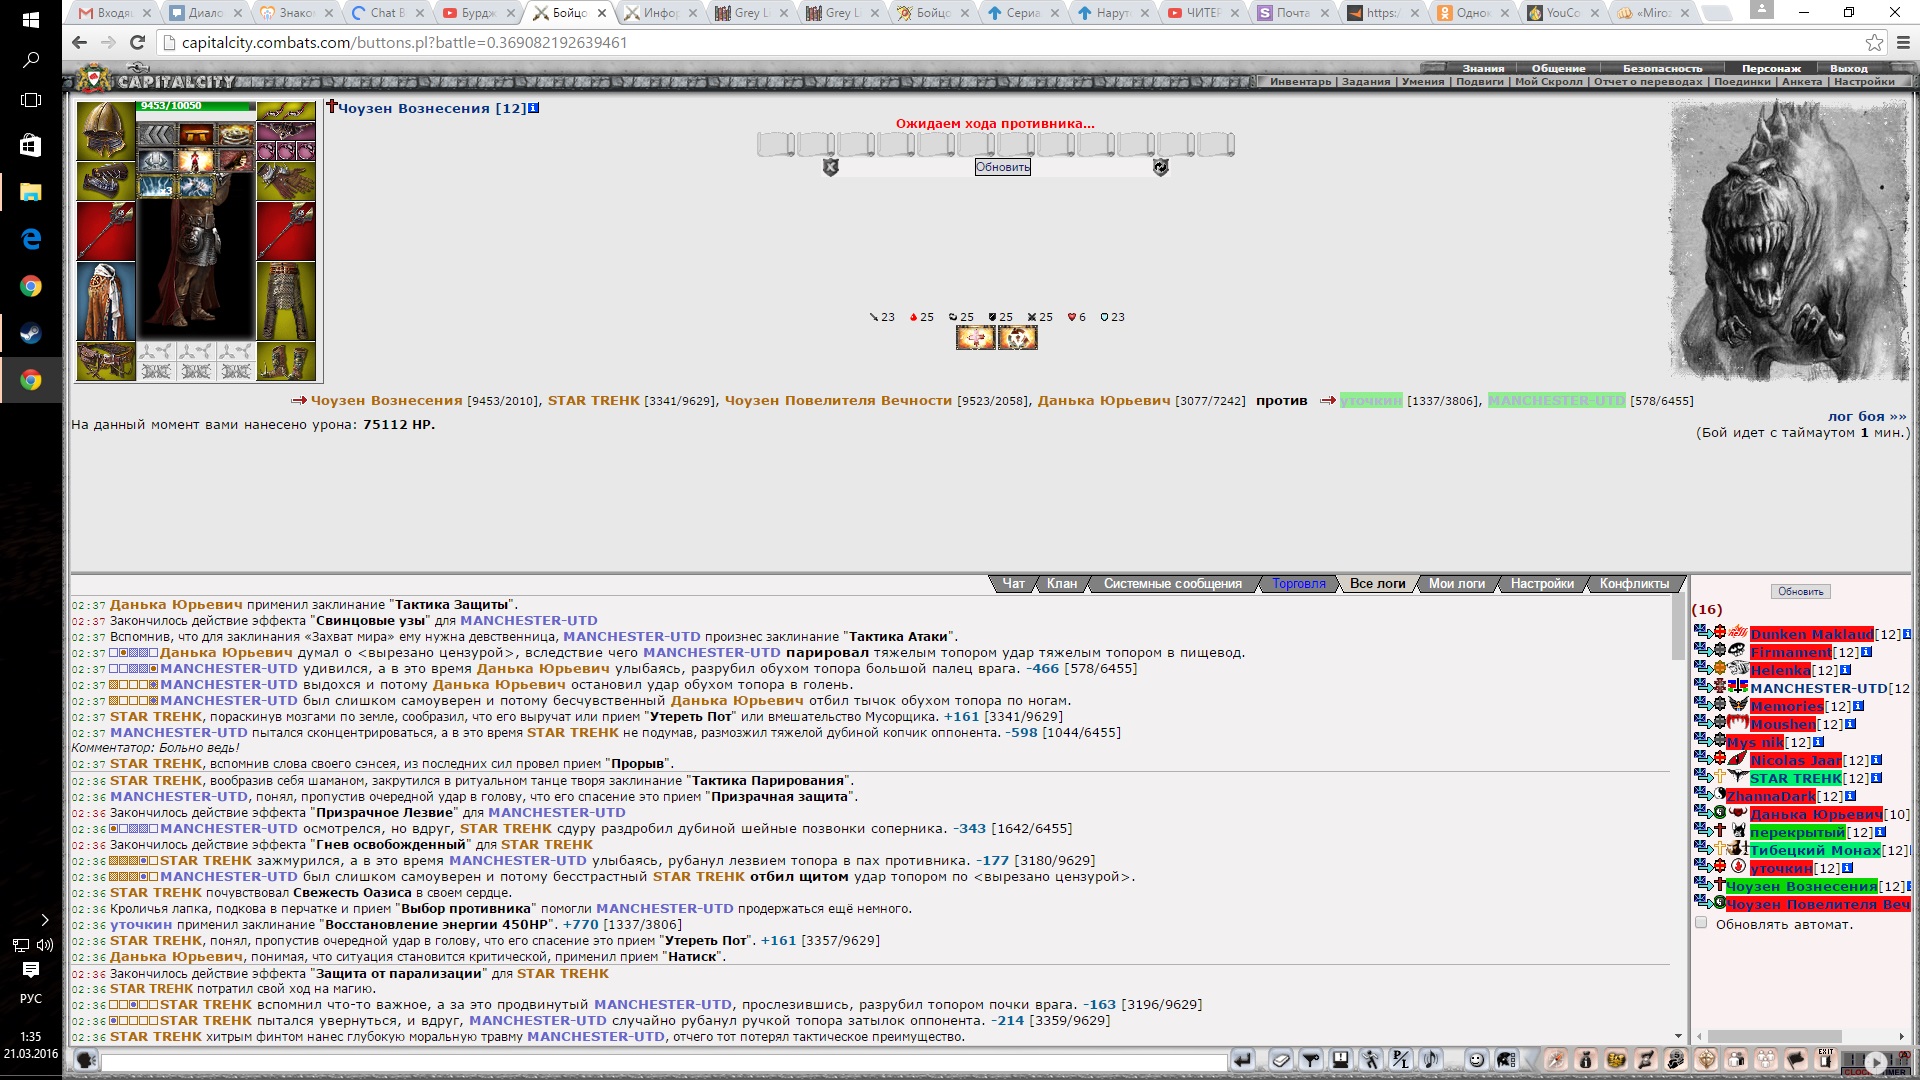The width and height of the screenshot is (1920, 1080).
Task: Click the black flag icon in bottom bar
Action: (1796, 1060)
